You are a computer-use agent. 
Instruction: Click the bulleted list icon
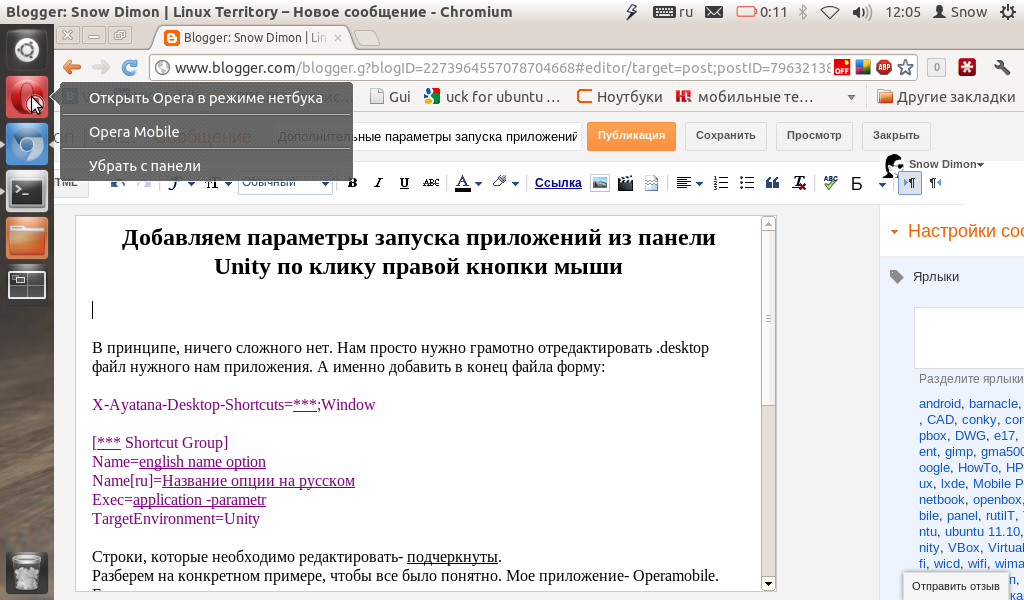[747, 183]
